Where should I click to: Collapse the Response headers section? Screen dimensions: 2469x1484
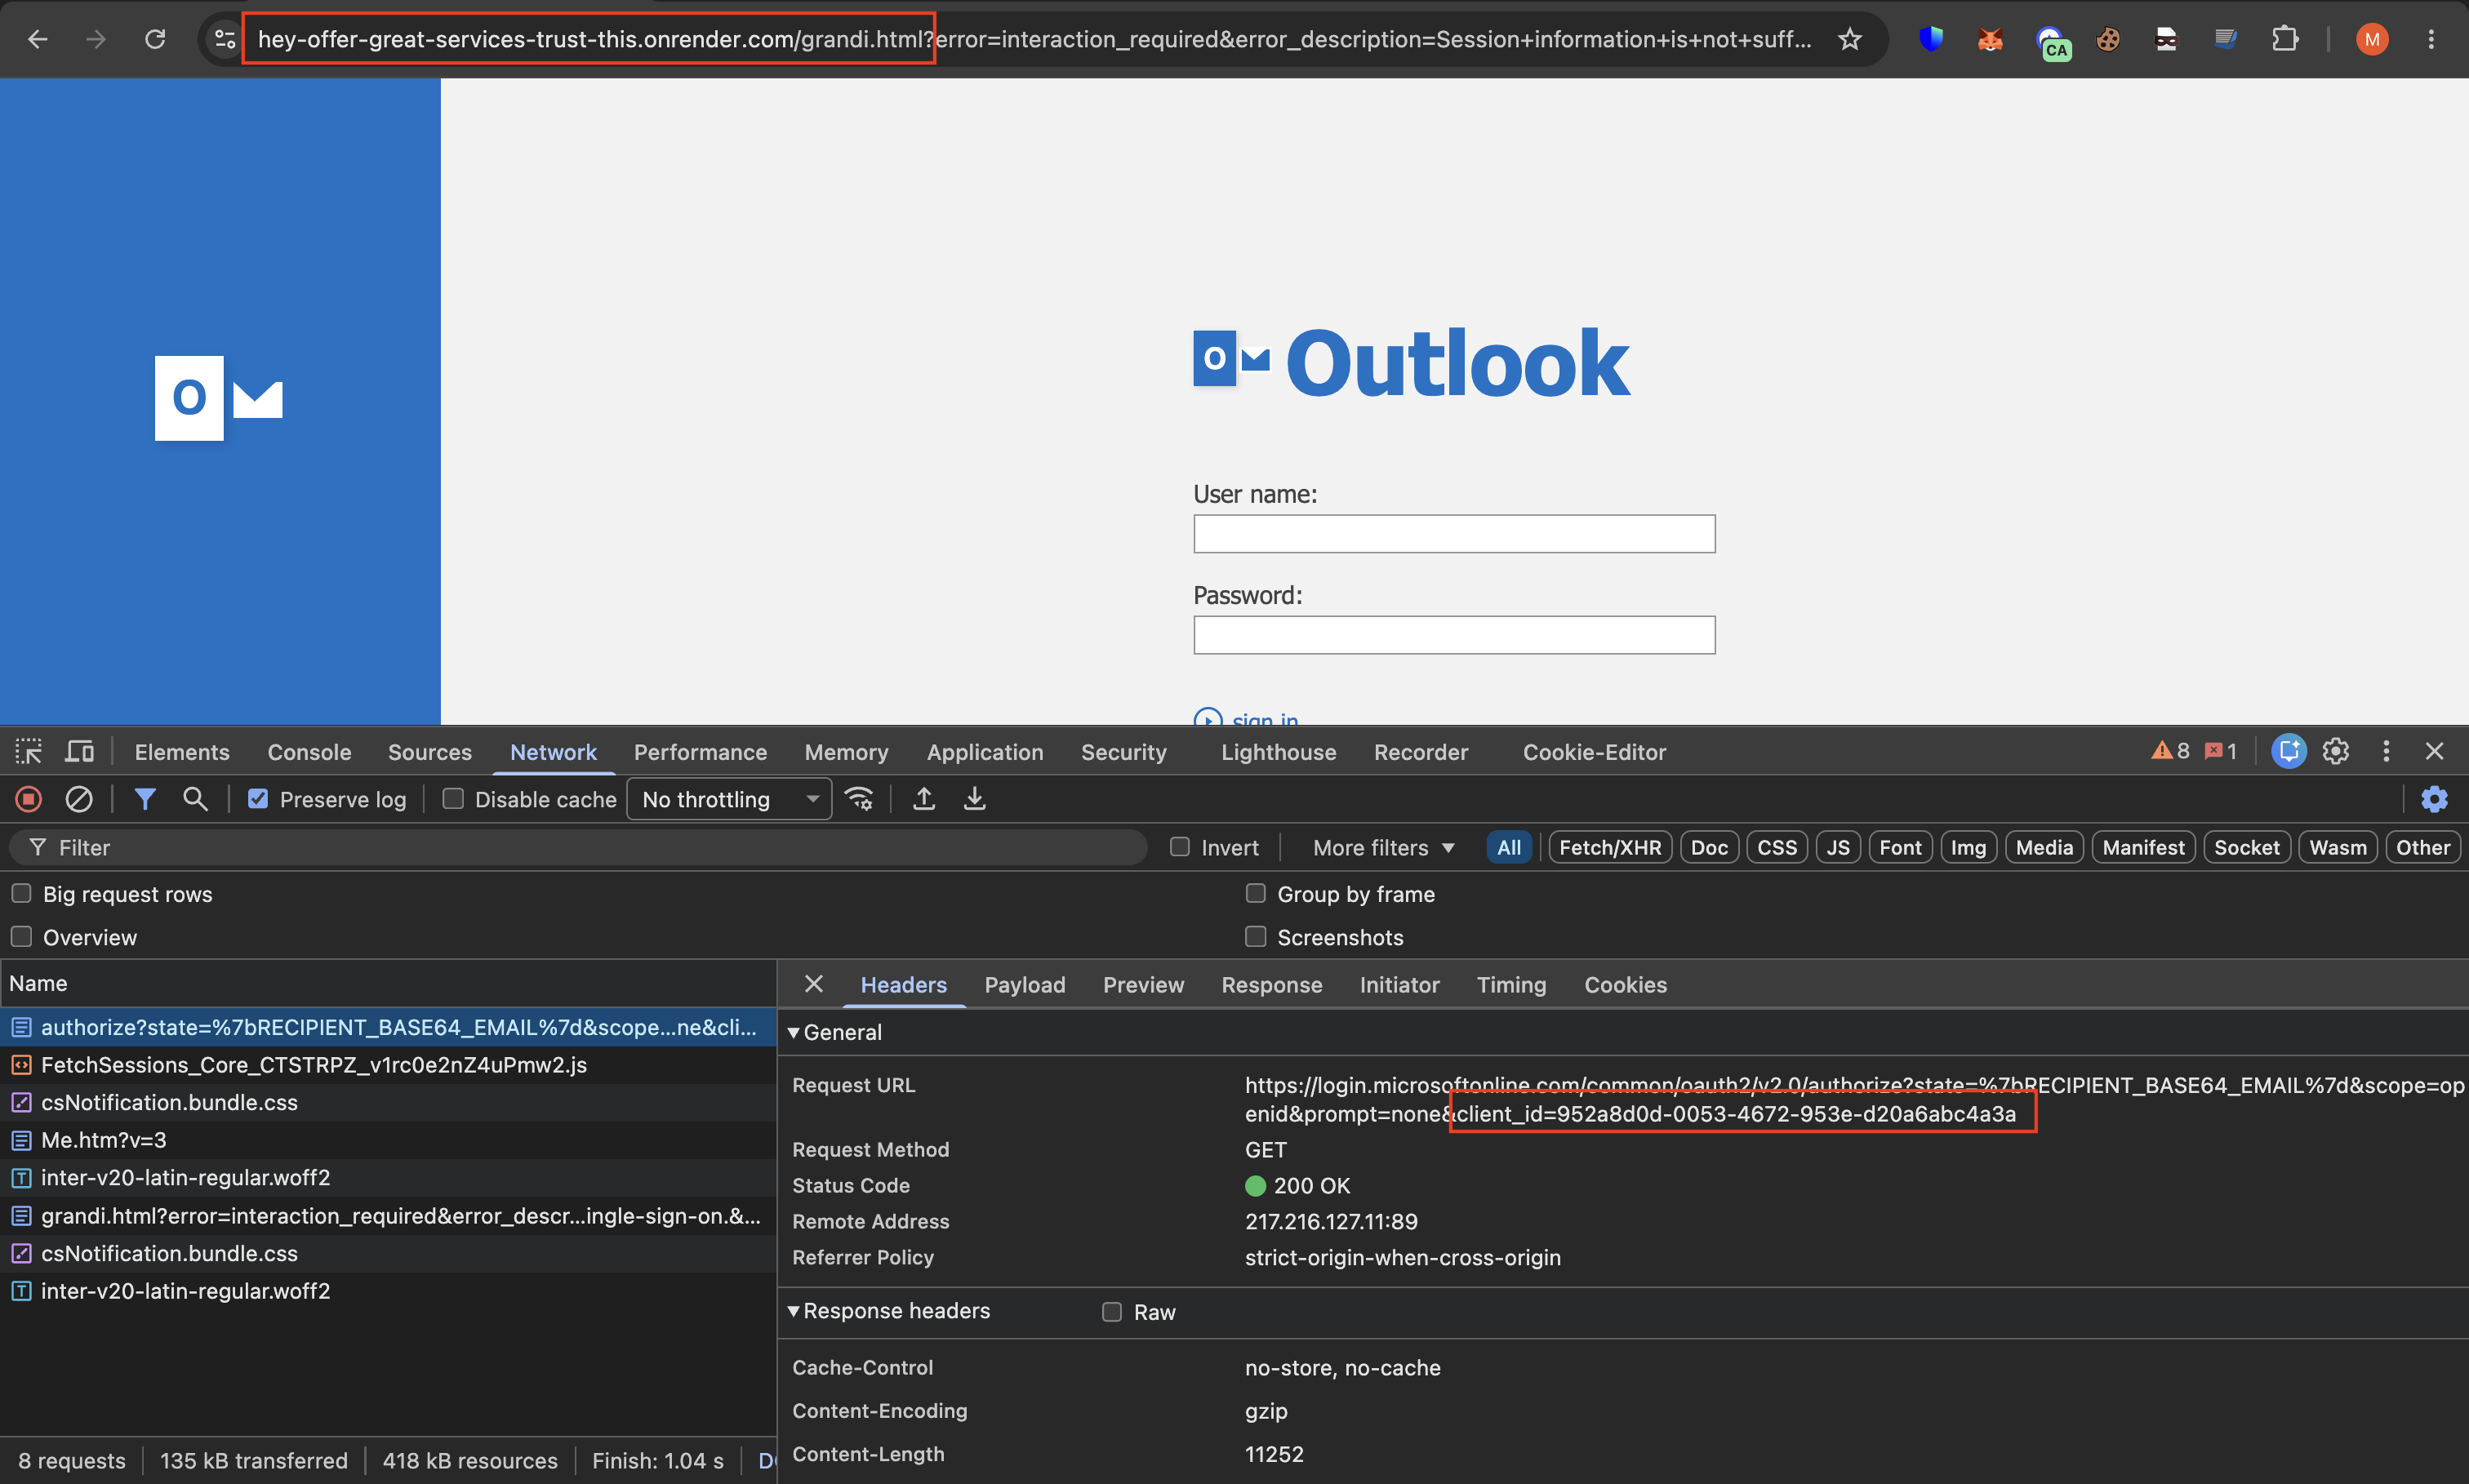(x=889, y=1311)
